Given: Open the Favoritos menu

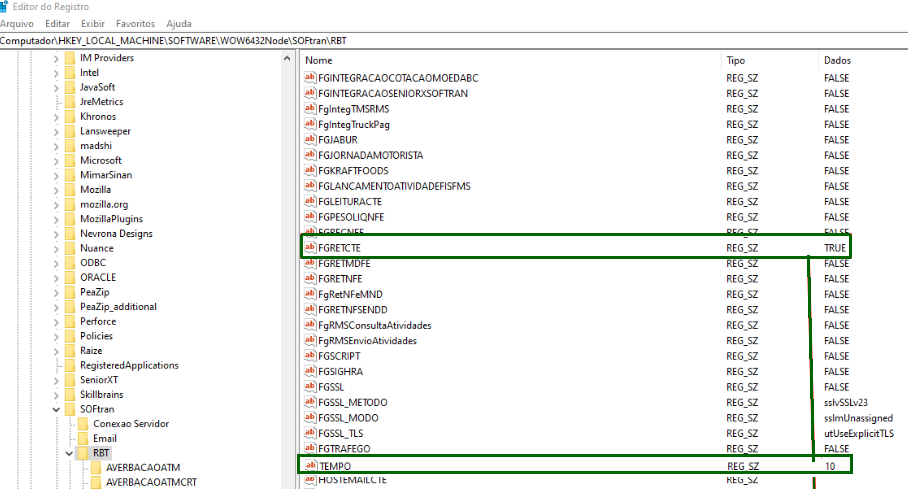Looking at the screenshot, I should [x=136, y=24].
